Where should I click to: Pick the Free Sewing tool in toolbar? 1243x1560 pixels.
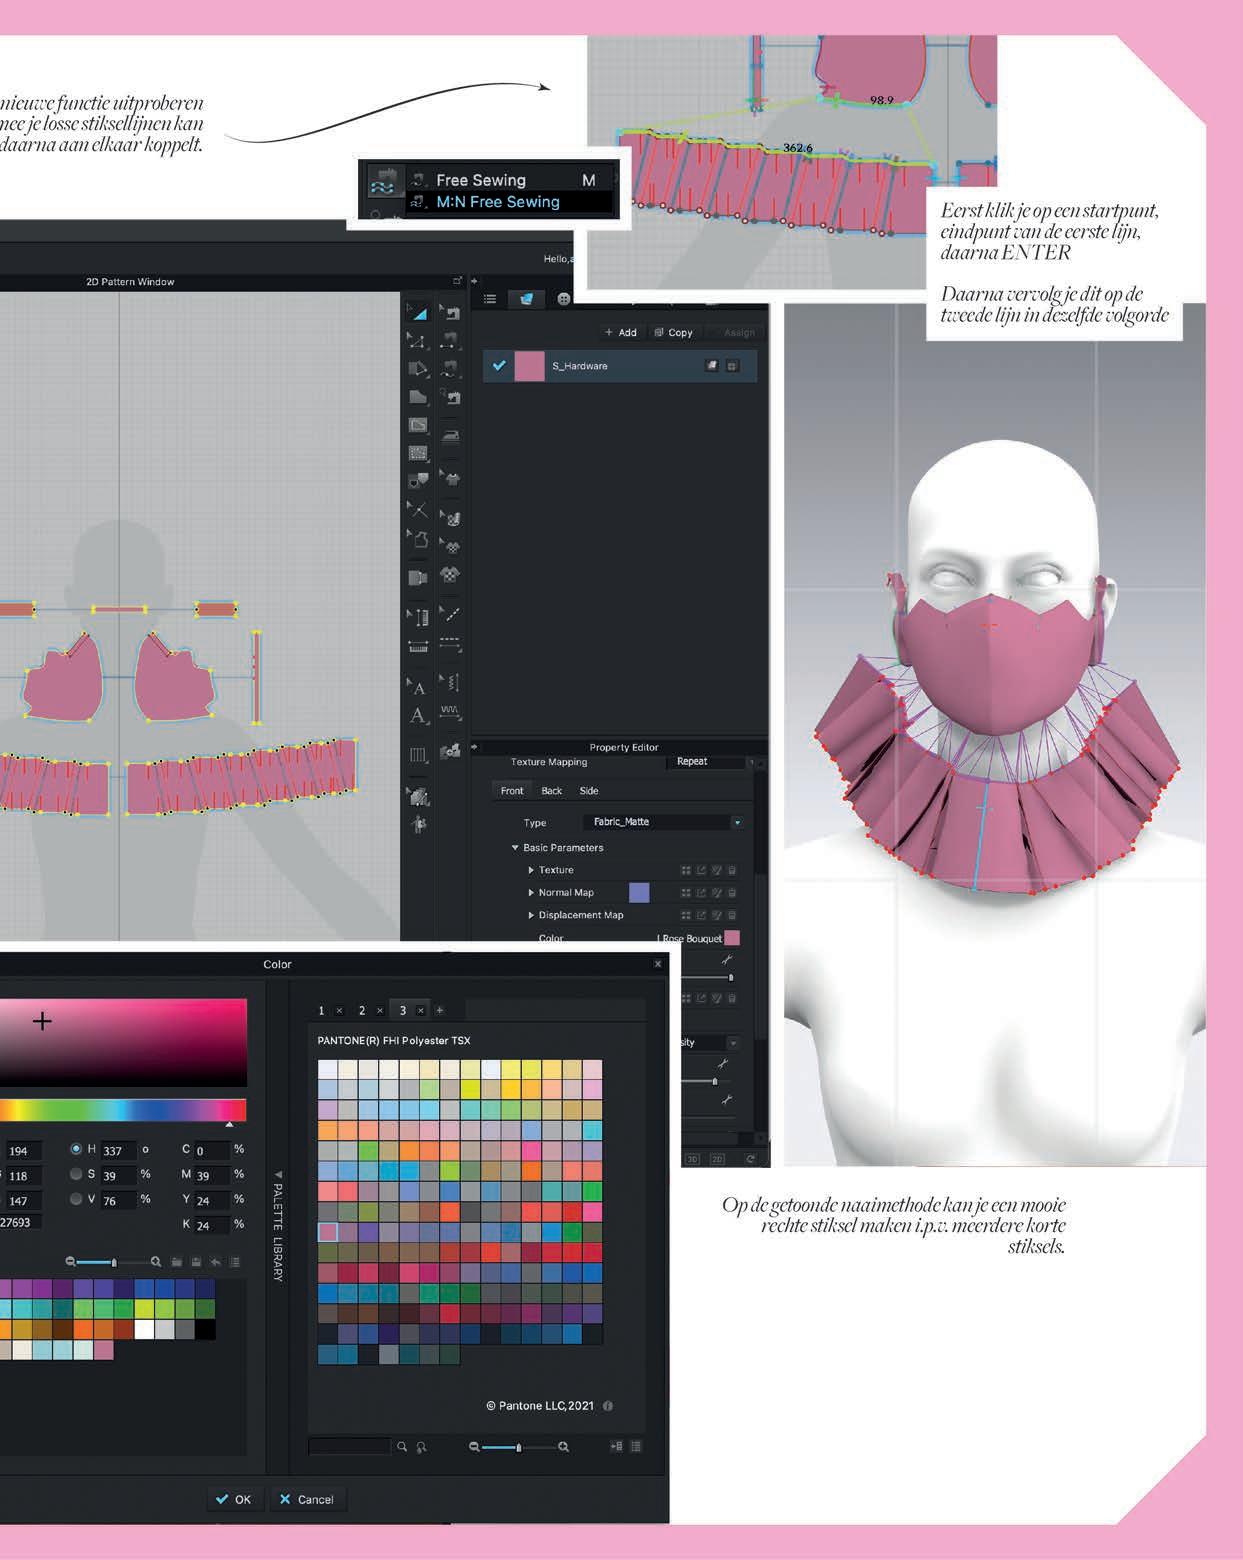450,369
